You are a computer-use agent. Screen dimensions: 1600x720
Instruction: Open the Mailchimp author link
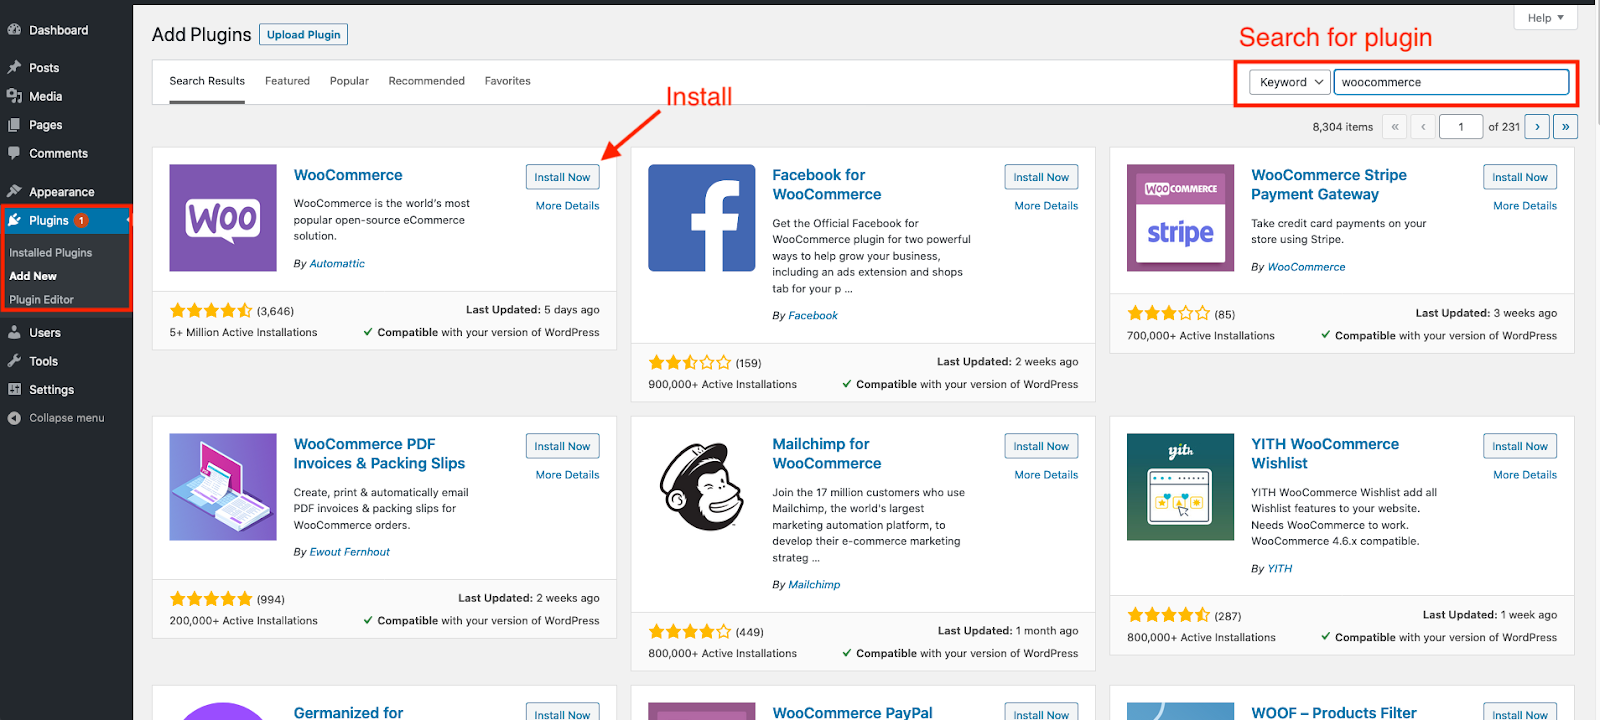tap(814, 585)
